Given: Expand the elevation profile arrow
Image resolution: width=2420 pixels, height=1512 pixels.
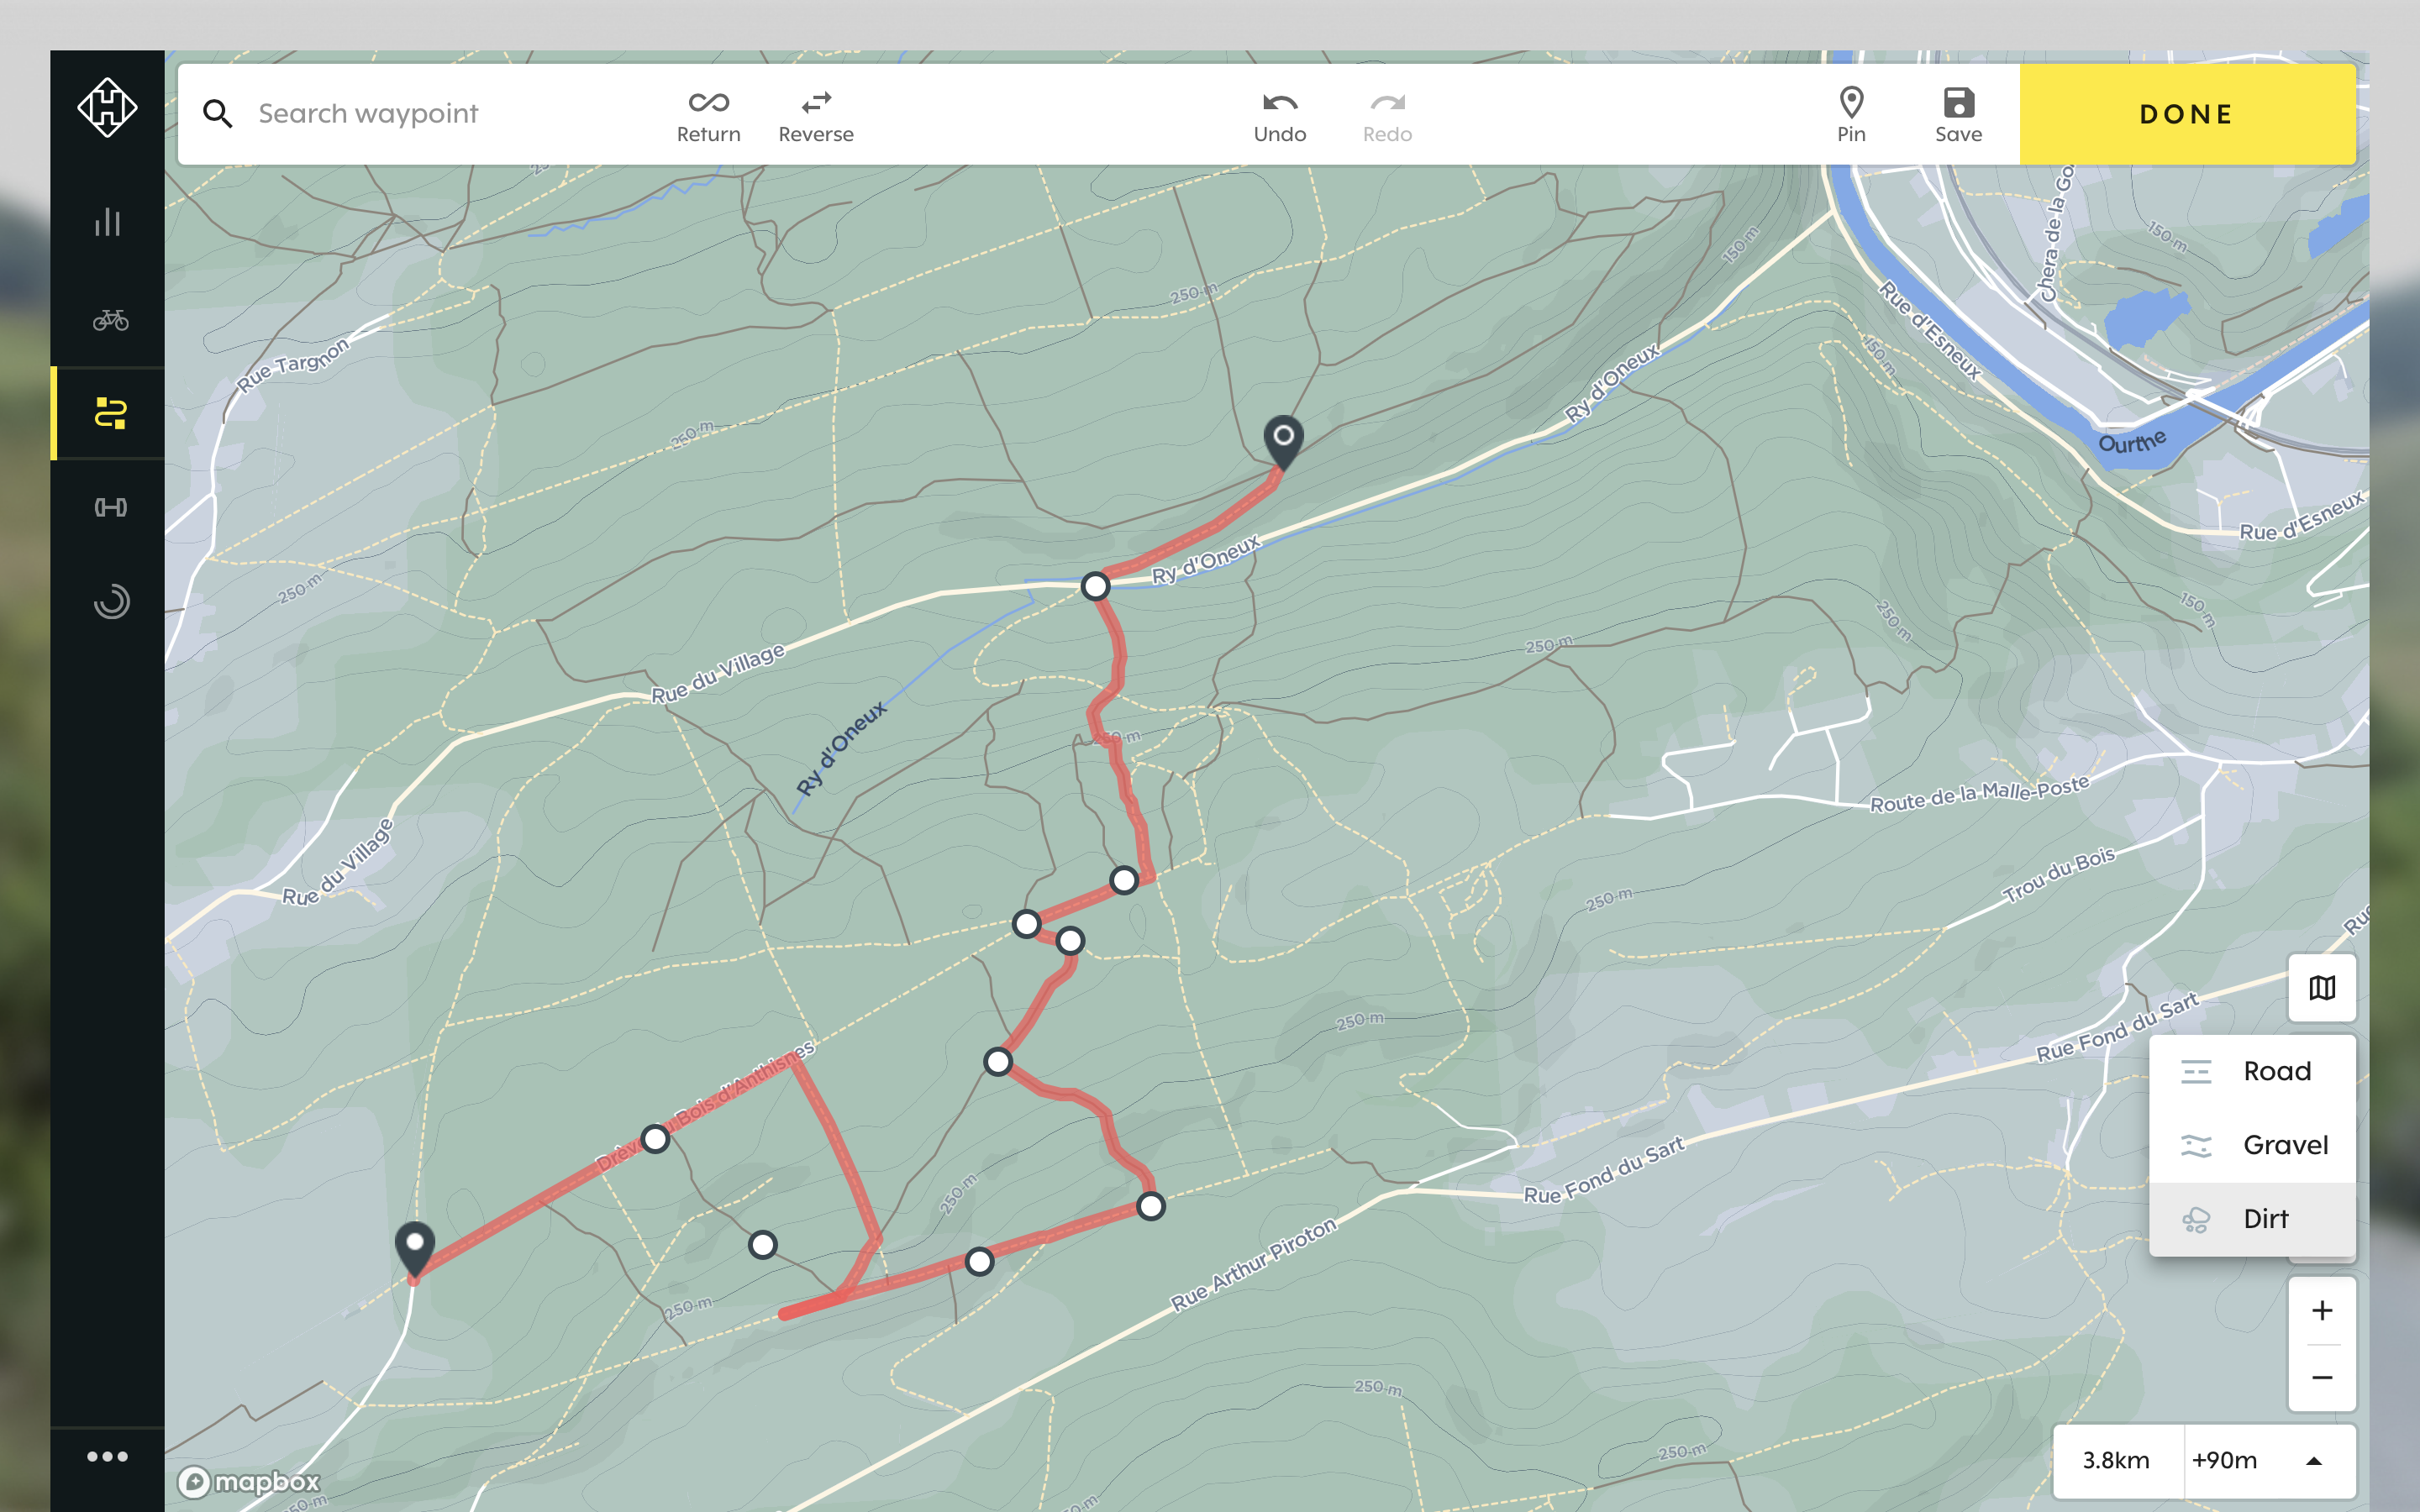Looking at the screenshot, I should click(2313, 1461).
